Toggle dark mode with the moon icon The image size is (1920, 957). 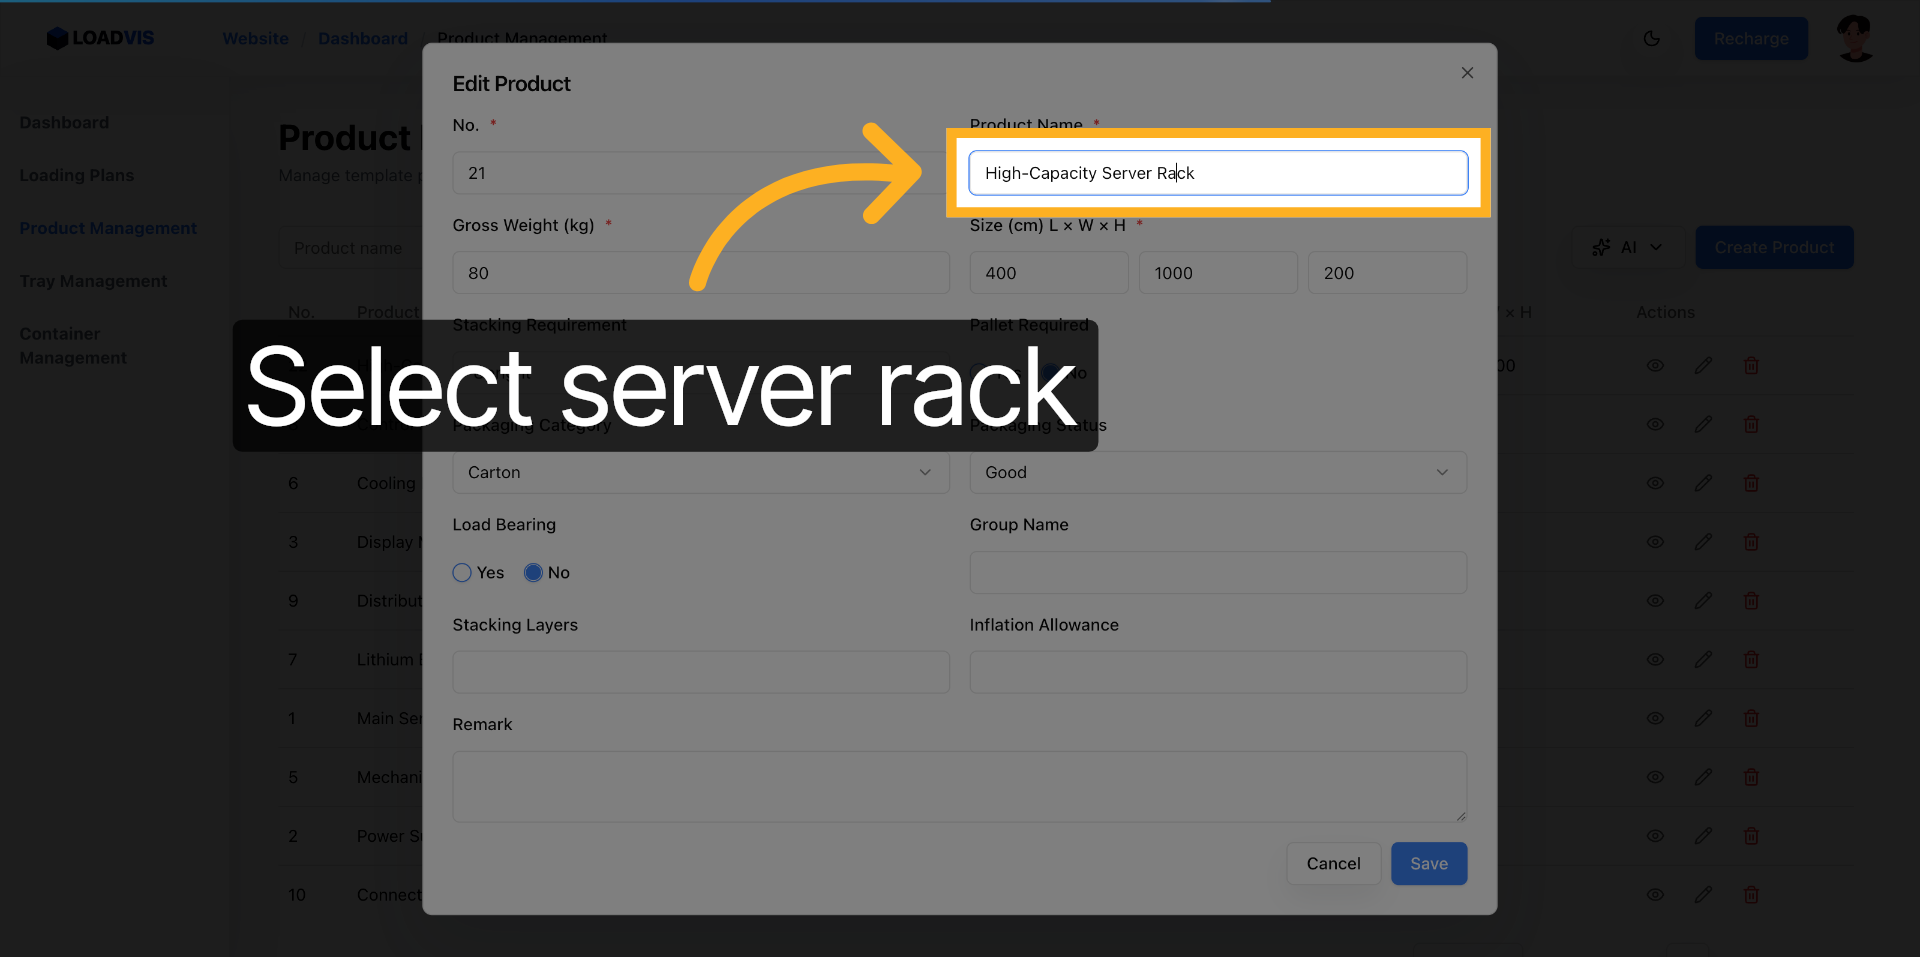coord(1651,39)
